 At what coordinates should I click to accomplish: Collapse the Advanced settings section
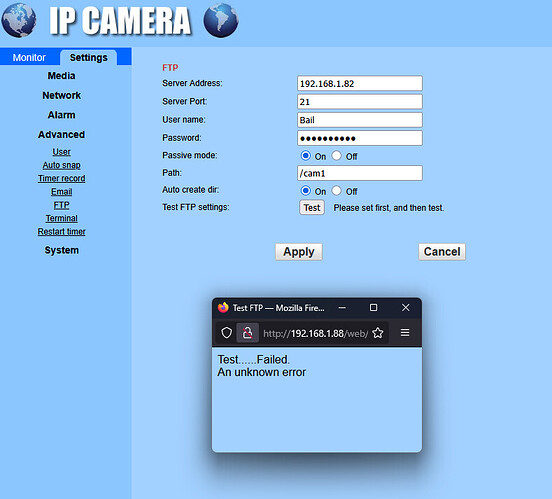[62, 135]
